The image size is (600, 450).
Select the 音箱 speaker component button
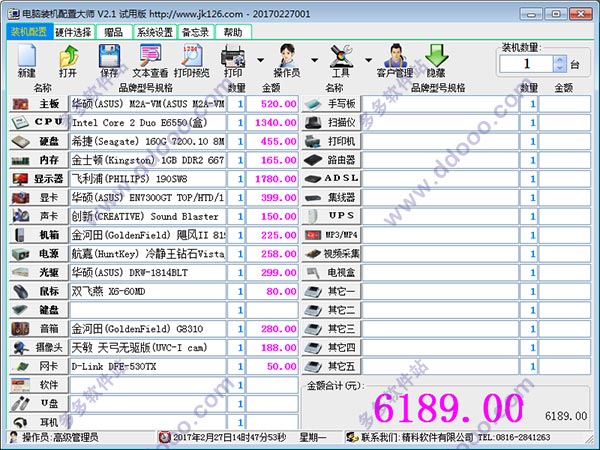click(x=39, y=329)
